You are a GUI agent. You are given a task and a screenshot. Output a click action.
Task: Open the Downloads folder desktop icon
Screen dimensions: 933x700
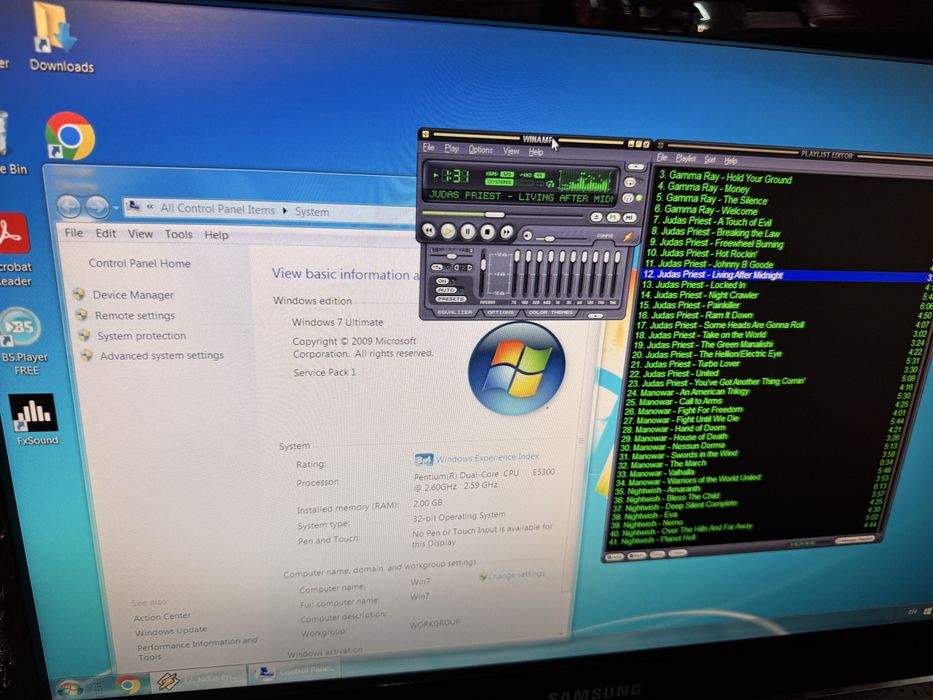60,39
